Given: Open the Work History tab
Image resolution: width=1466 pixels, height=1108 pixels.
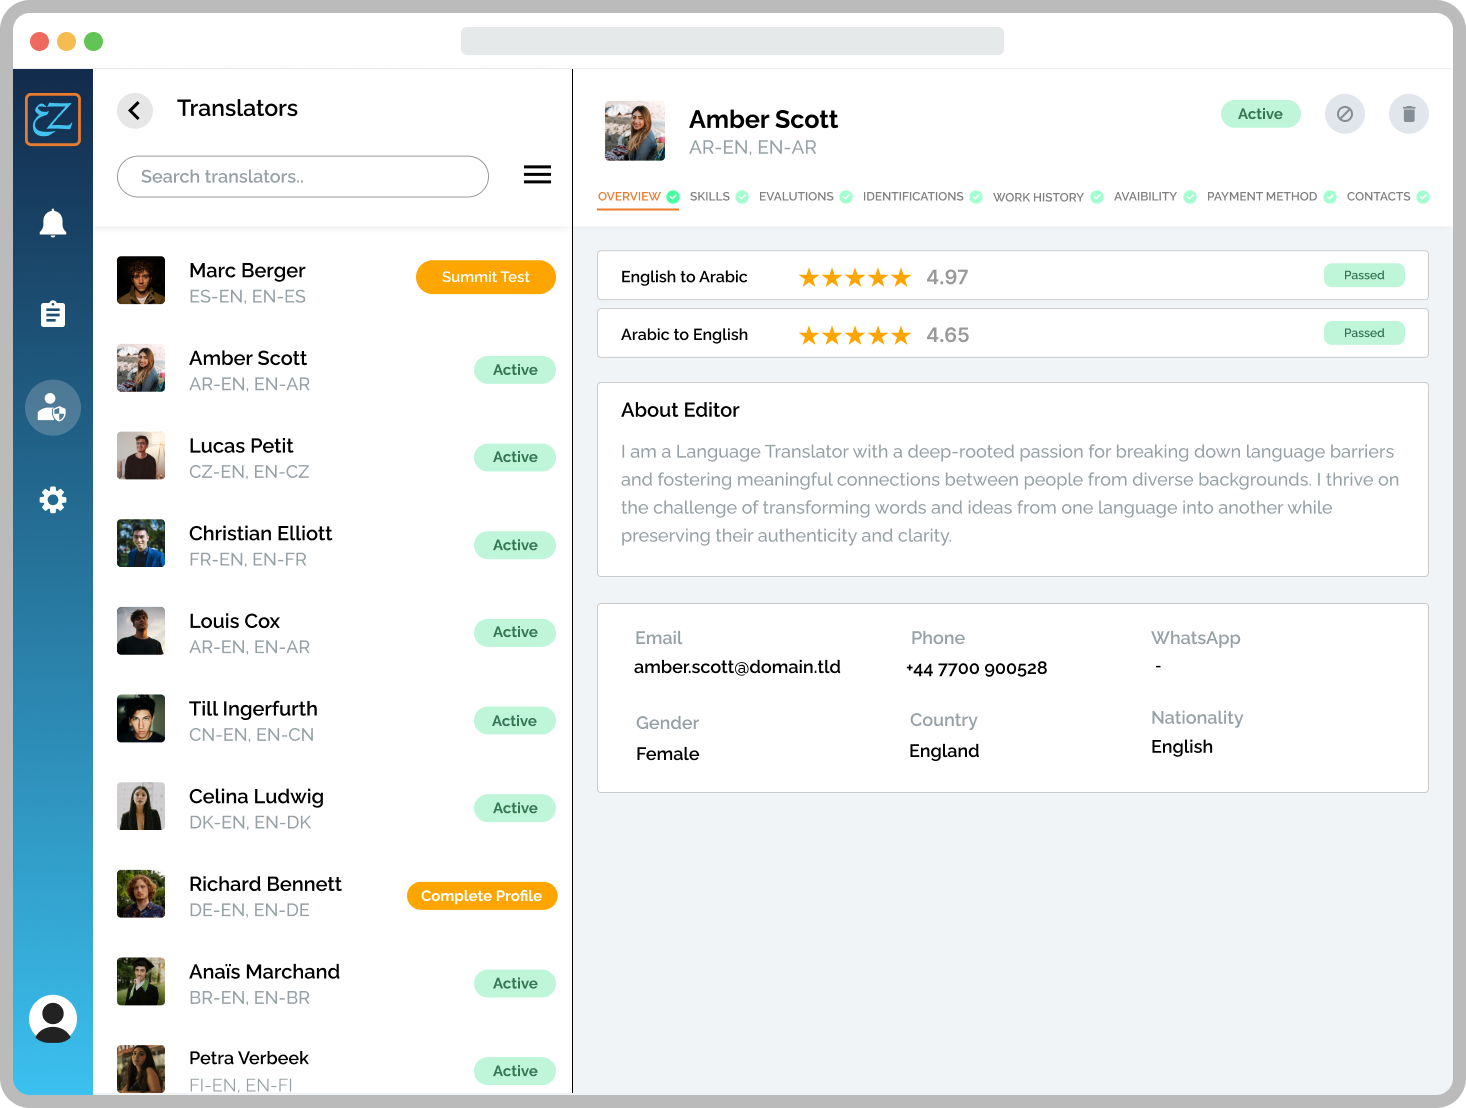Looking at the screenshot, I should [1038, 197].
